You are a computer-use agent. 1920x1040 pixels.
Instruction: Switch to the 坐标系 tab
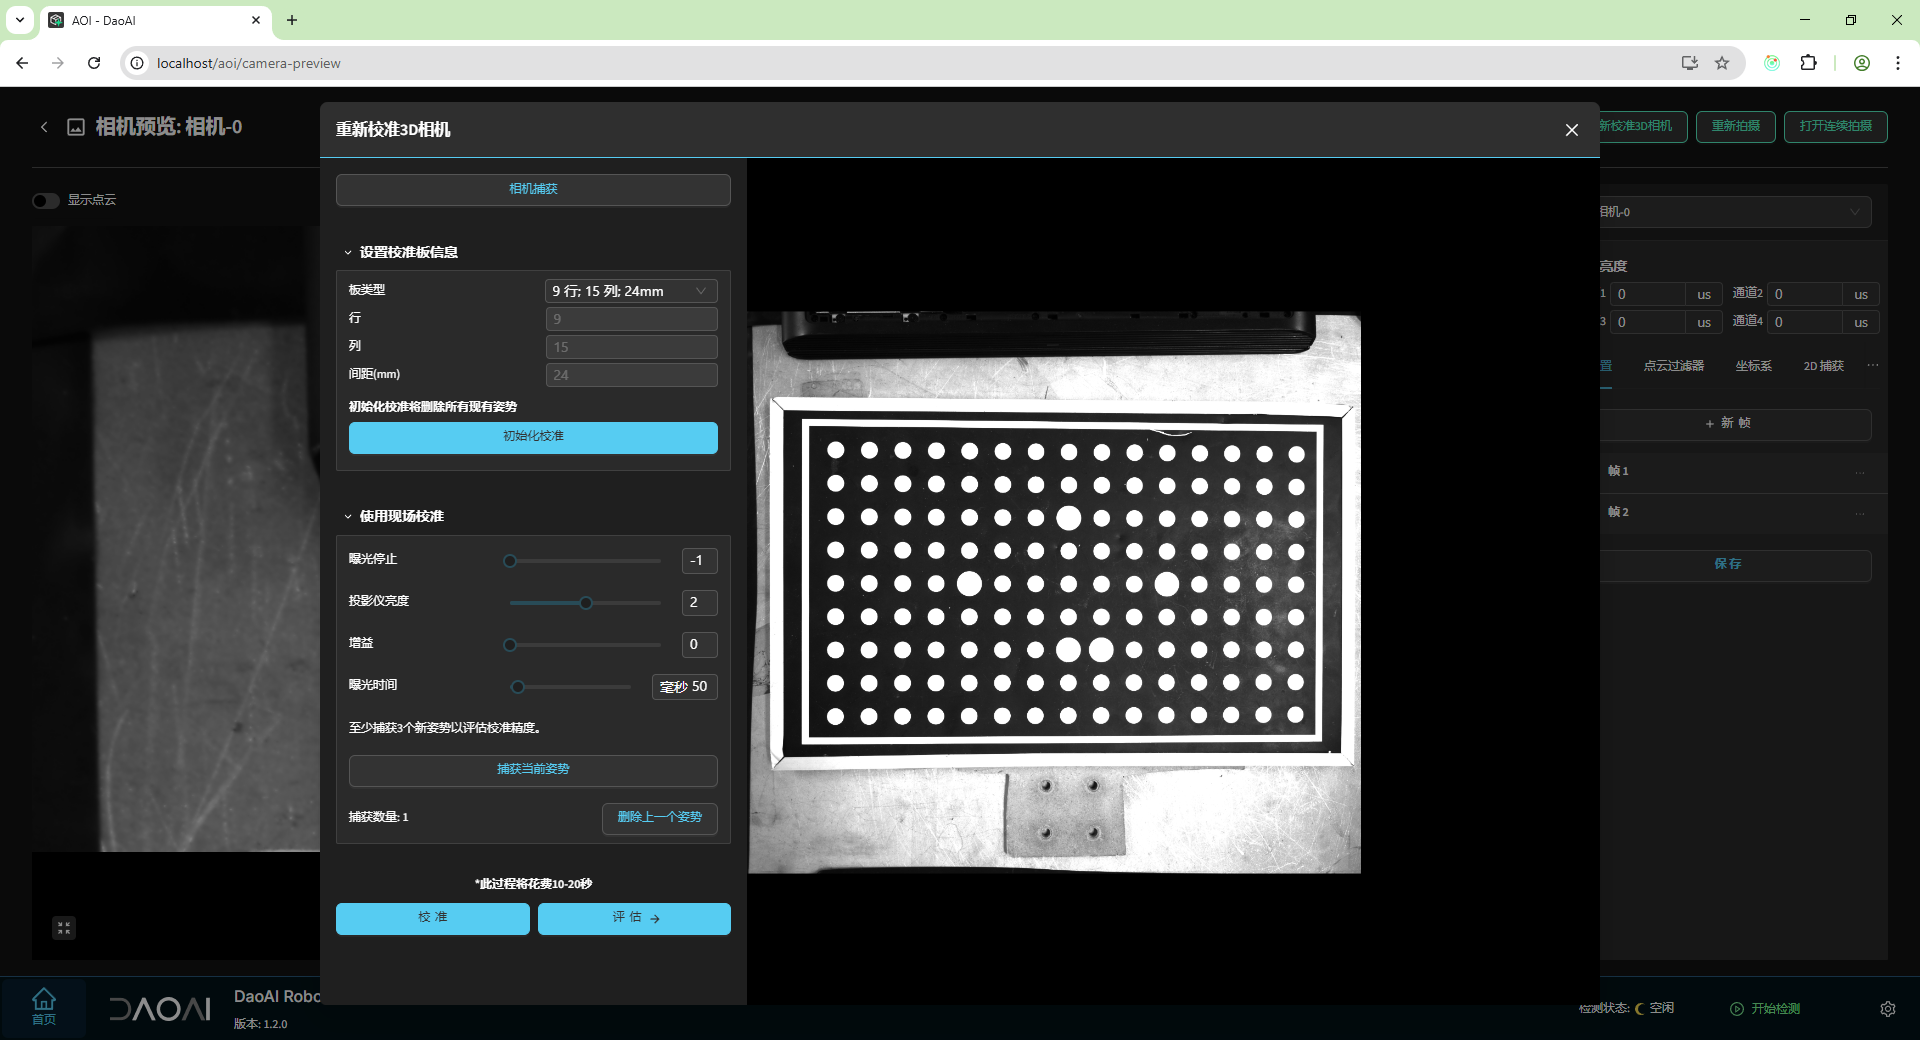1753,366
